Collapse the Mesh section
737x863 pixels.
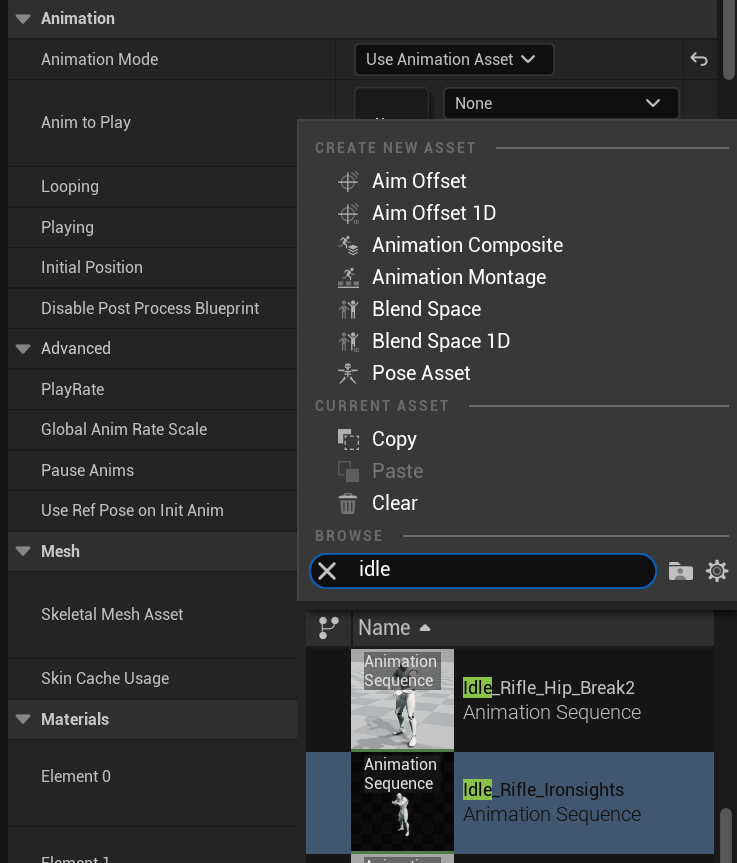[x=23, y=551]
